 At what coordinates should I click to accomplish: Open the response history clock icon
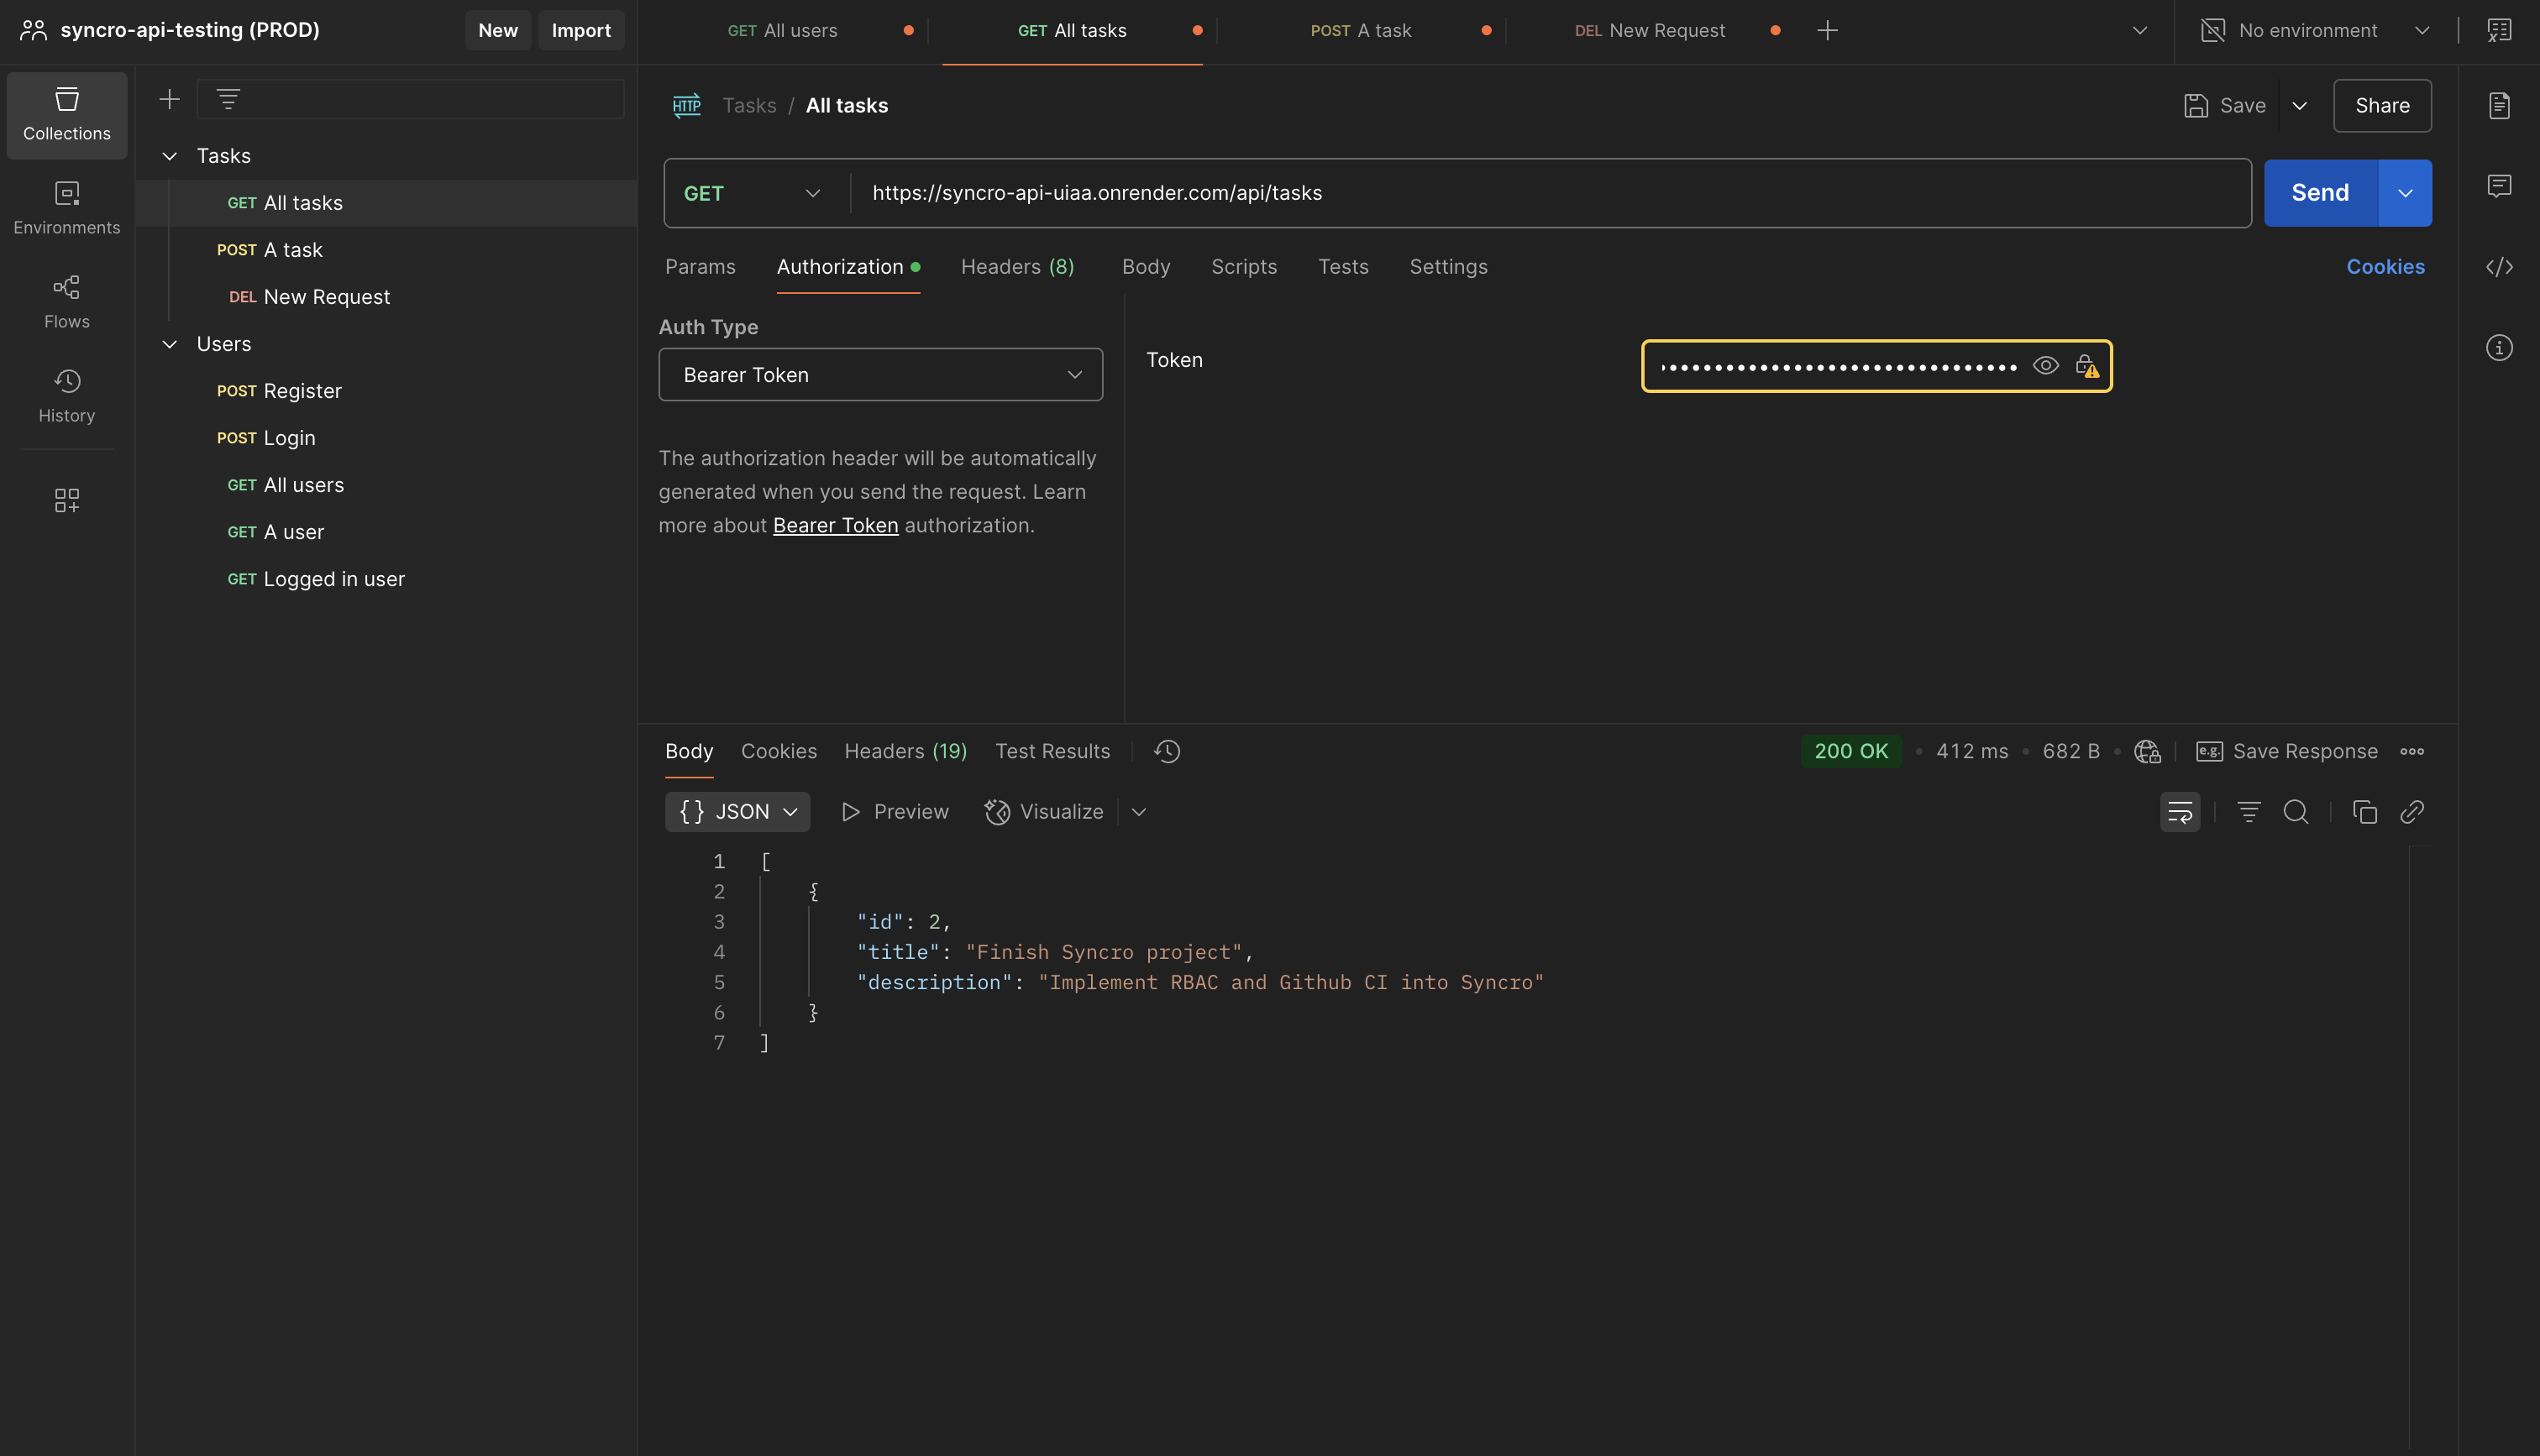(x=1167, y=751)
